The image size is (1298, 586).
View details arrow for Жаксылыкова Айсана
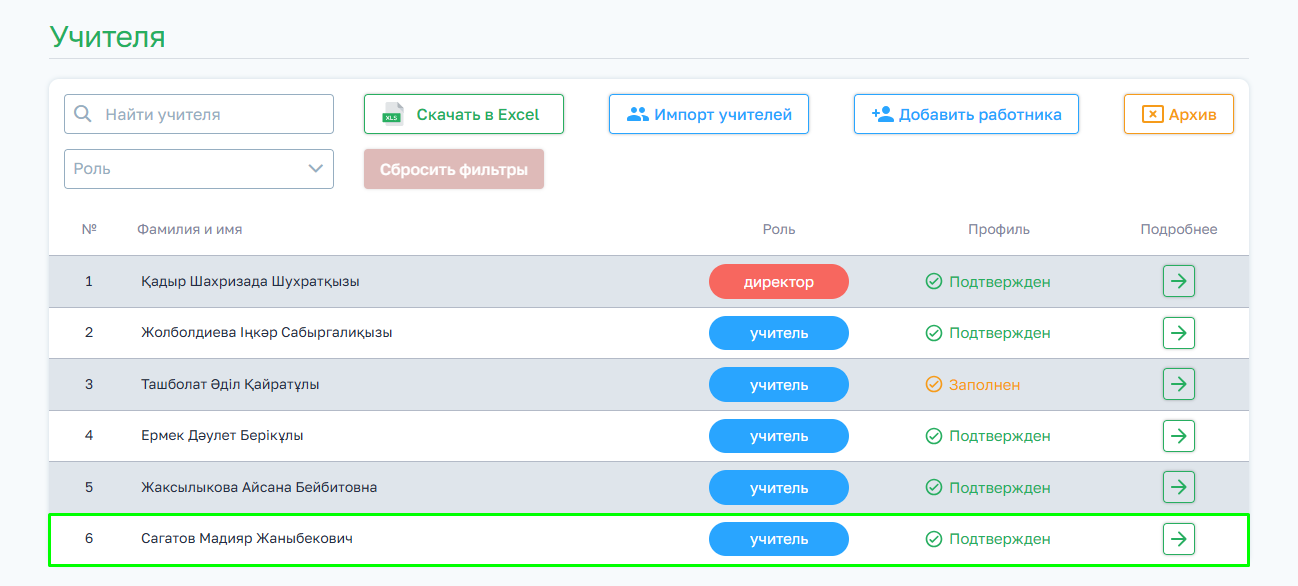(1179, 487)
